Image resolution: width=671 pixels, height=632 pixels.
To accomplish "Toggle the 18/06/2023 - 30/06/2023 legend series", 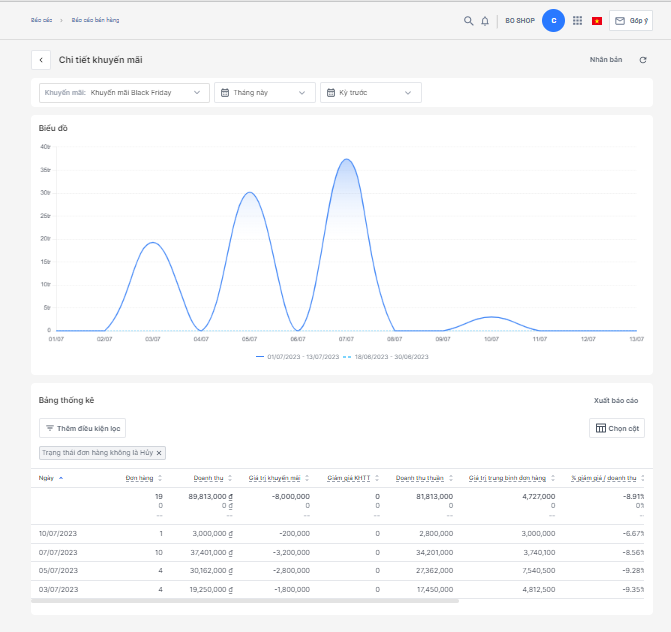I will (391, 356).
